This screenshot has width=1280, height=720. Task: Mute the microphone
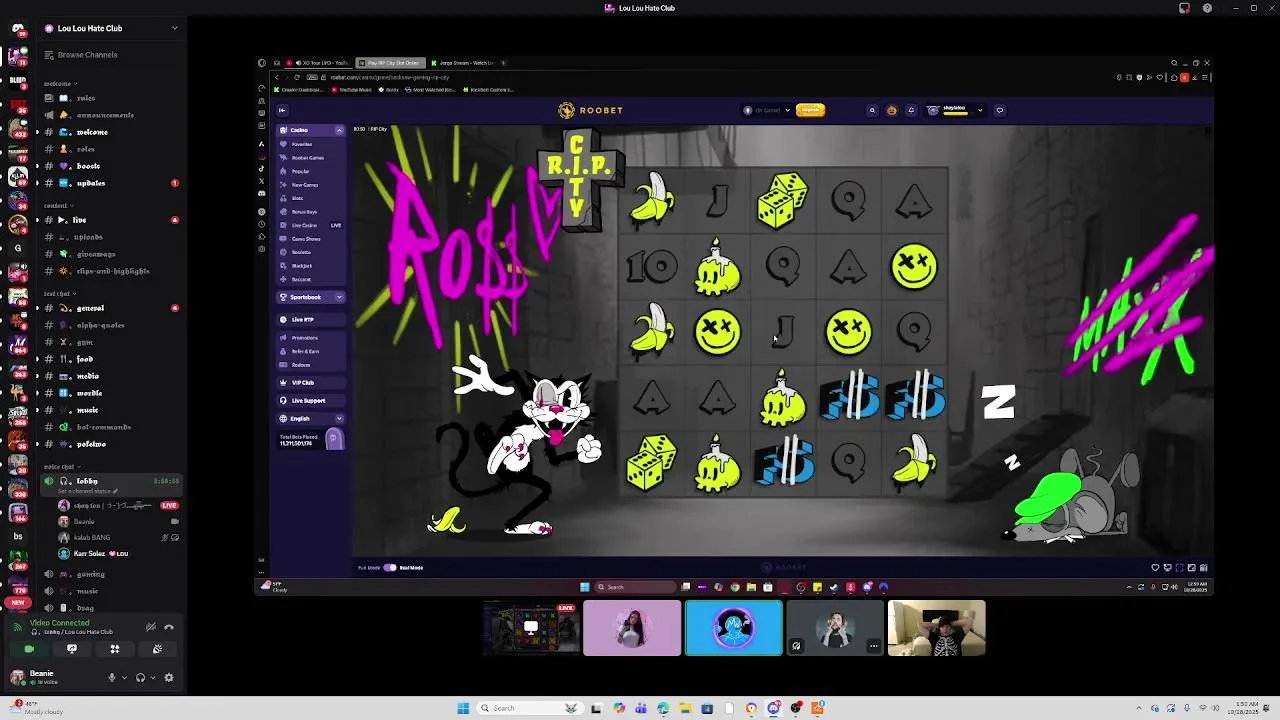tap(112, 677)
